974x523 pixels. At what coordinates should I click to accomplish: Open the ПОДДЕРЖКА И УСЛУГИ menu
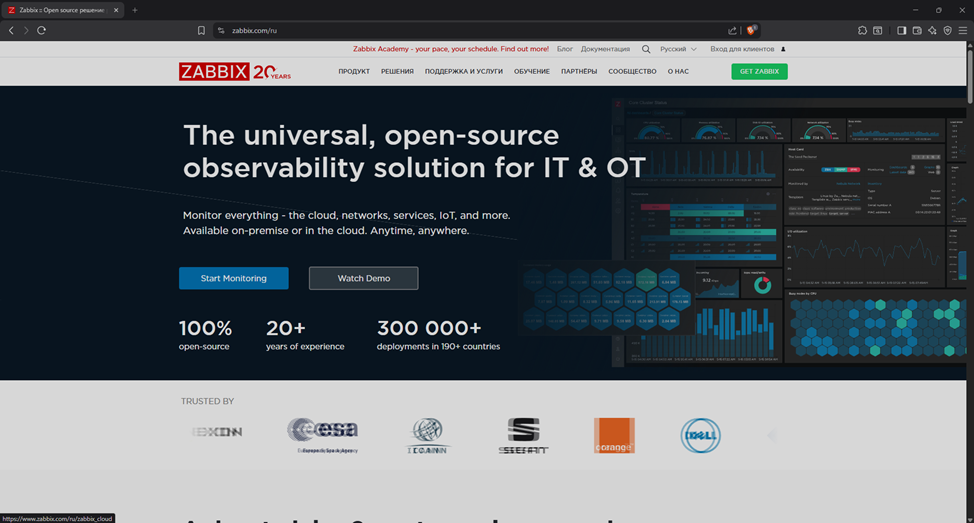464,71
